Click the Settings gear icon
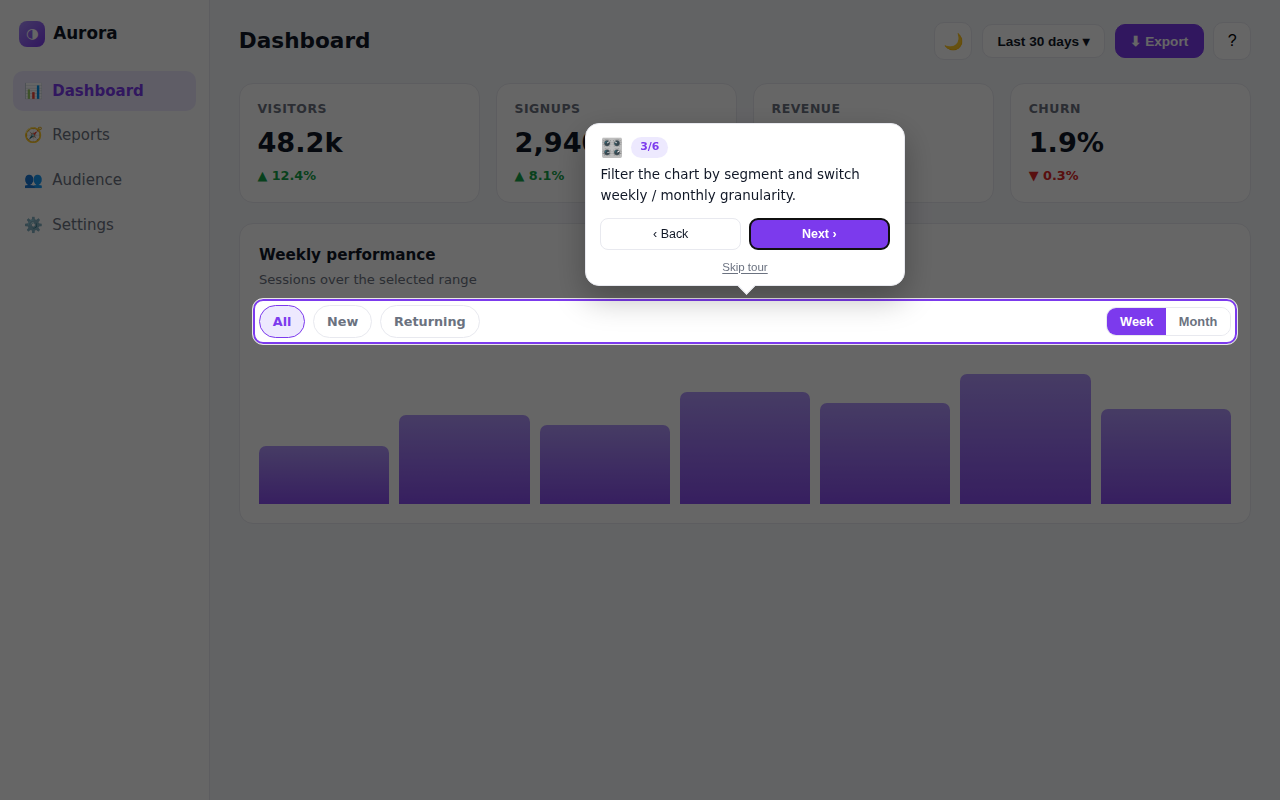Viewport: 1280px width, 800px height. [33, 225]
